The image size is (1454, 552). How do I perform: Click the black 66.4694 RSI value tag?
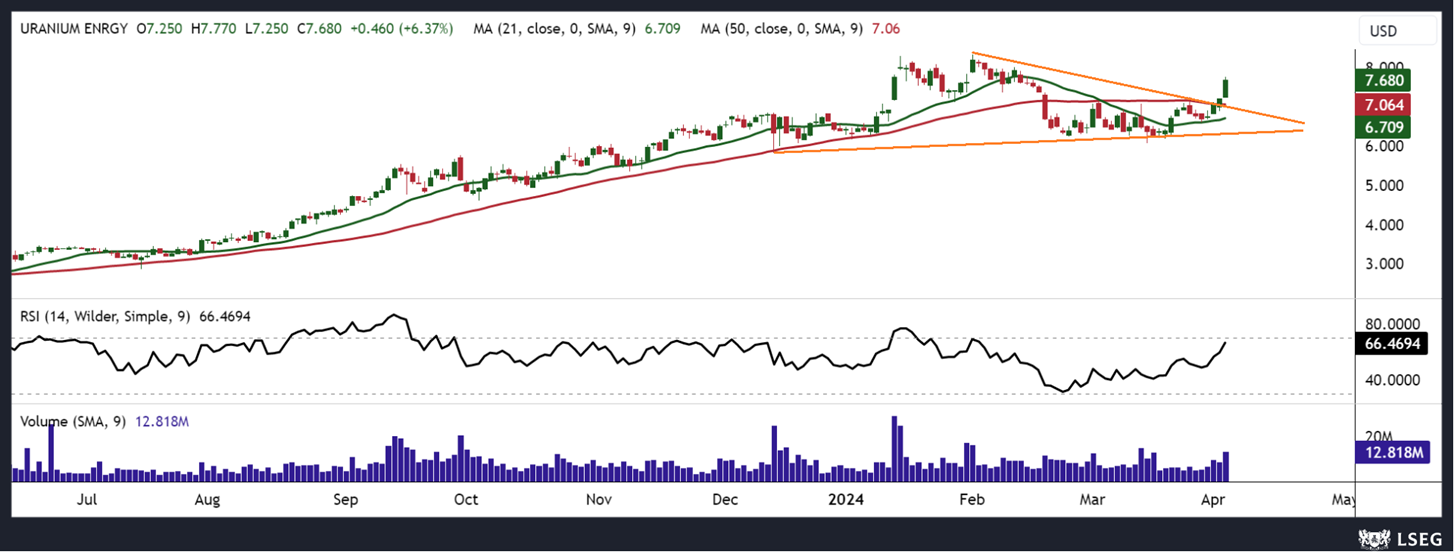1390,343
